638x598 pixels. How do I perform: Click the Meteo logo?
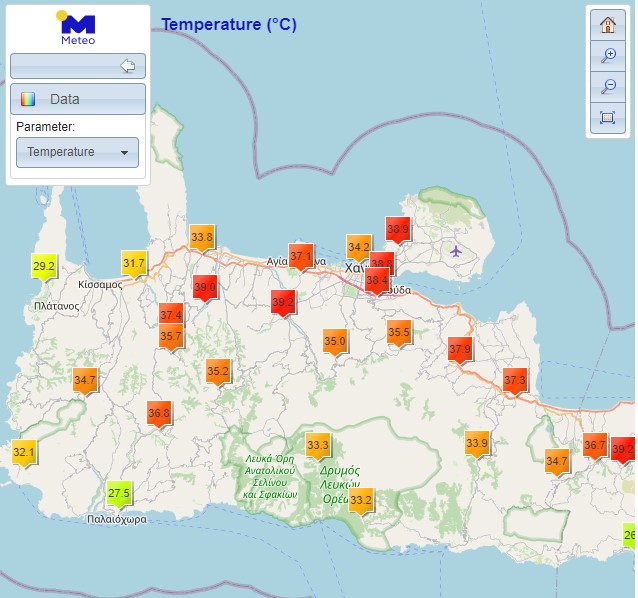pos(77,28)
